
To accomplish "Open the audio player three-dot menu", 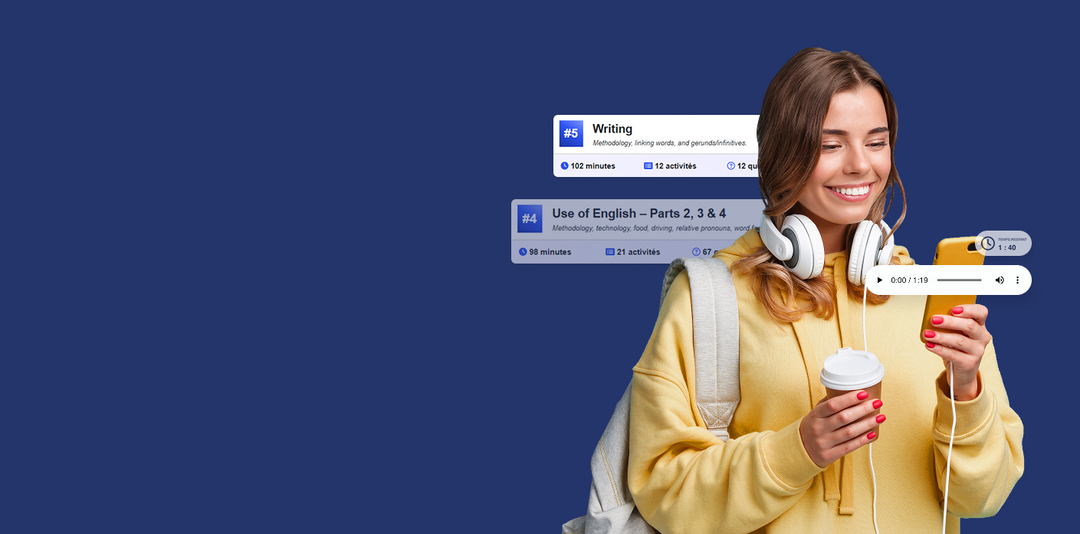I will tap(1018, 280).
